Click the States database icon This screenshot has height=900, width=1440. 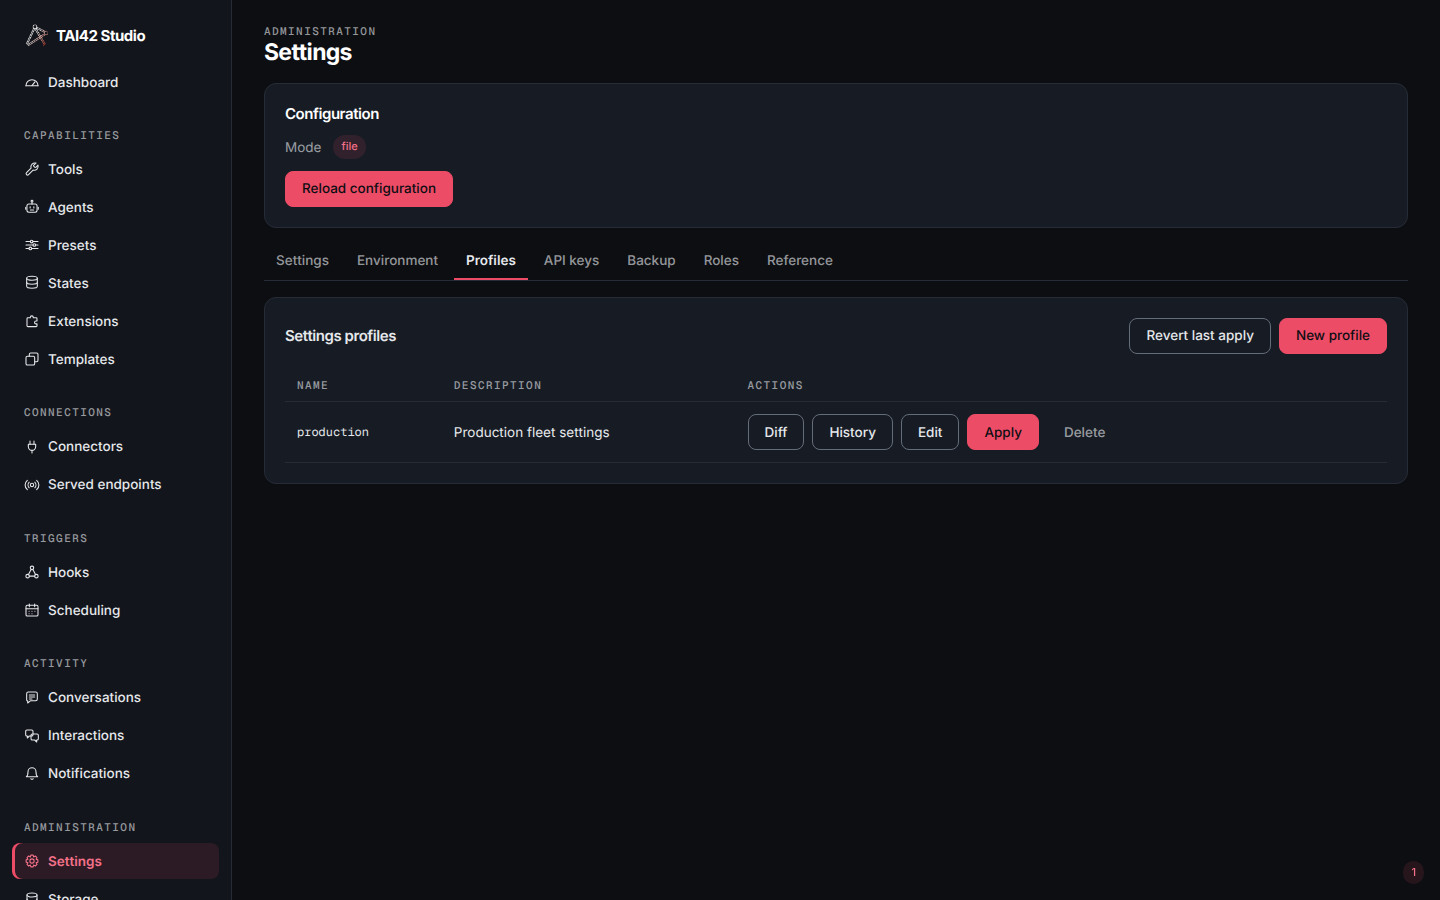pyautogui.click(x=32, y=284)
